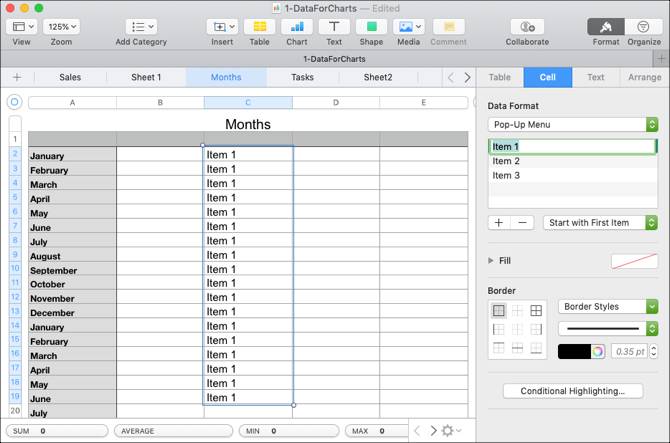Select the inside-borders layout icon

(517, 311)
